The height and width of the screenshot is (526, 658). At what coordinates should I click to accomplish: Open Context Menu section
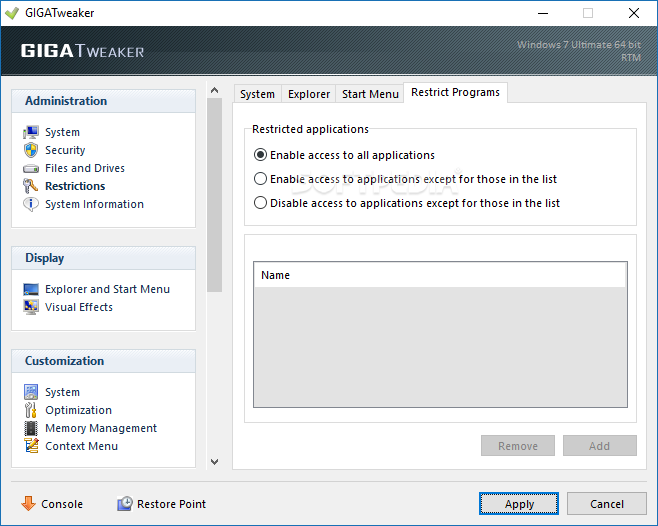(81, 446)
